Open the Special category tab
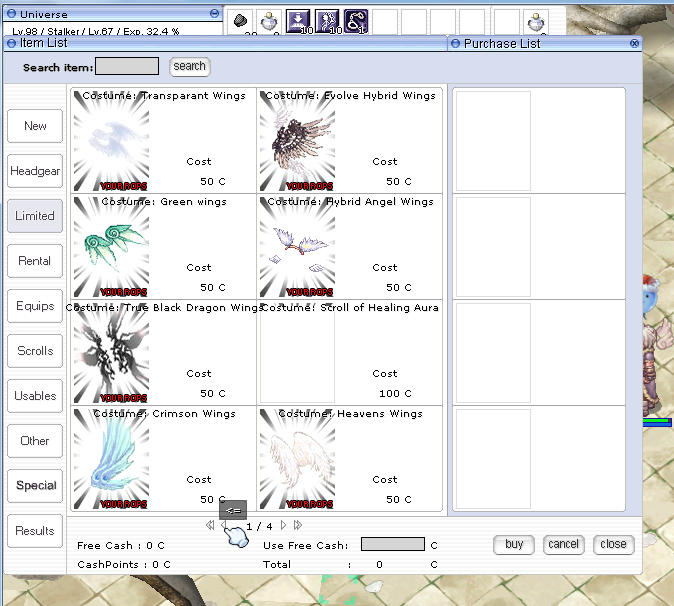Viewport: 674px width, 606px height. [x=35, y=486]
